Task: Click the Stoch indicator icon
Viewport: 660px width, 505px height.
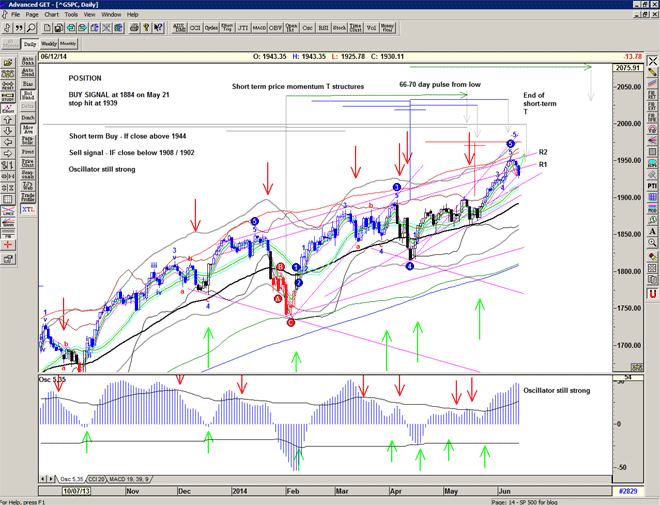Action: click(340, 29)
